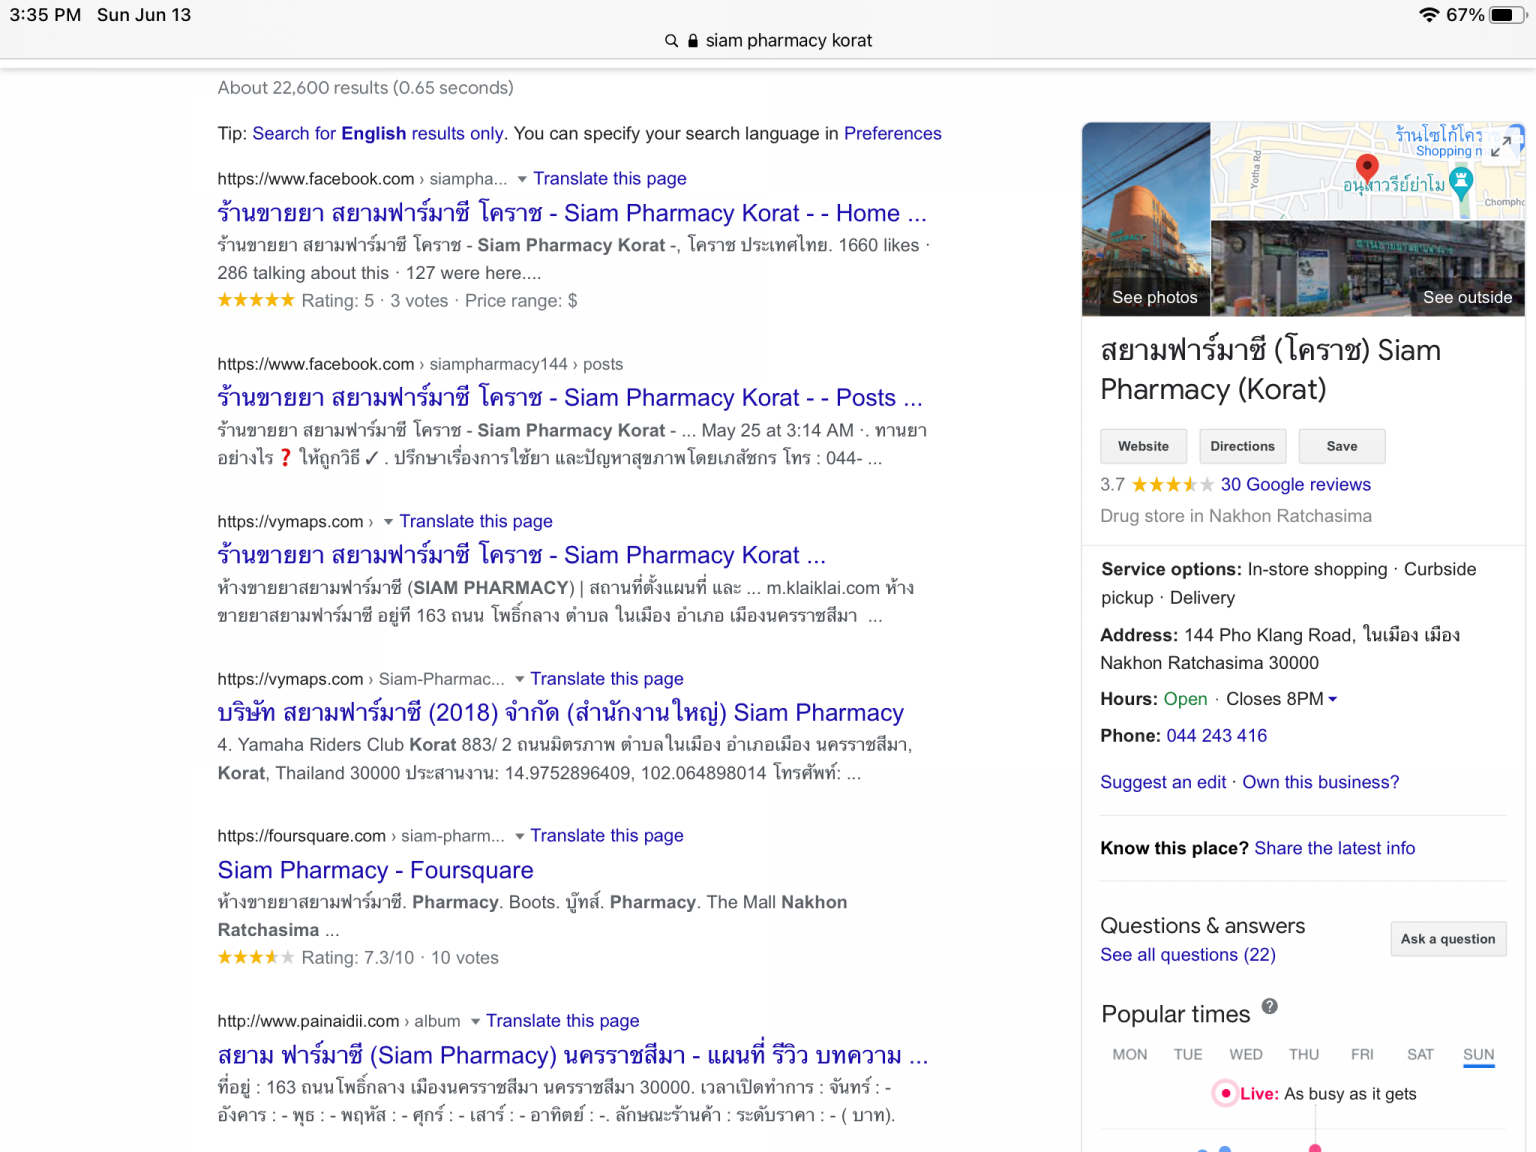Select the FRI tab in Popular times

(x=1361, y=1054)
